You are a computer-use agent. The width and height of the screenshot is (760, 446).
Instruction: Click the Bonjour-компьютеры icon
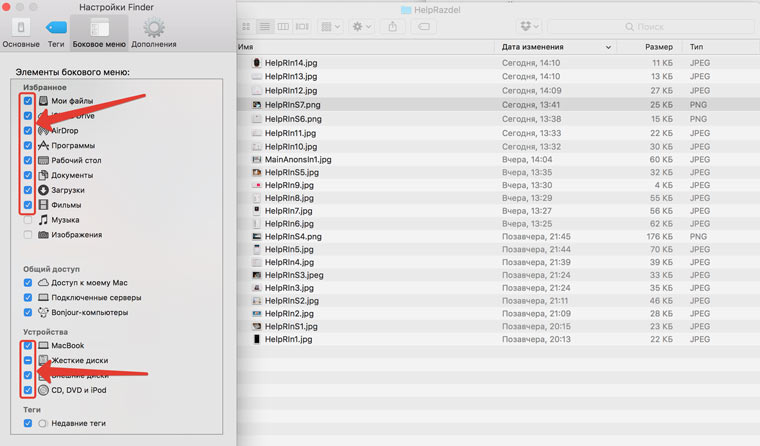[43, 312]
